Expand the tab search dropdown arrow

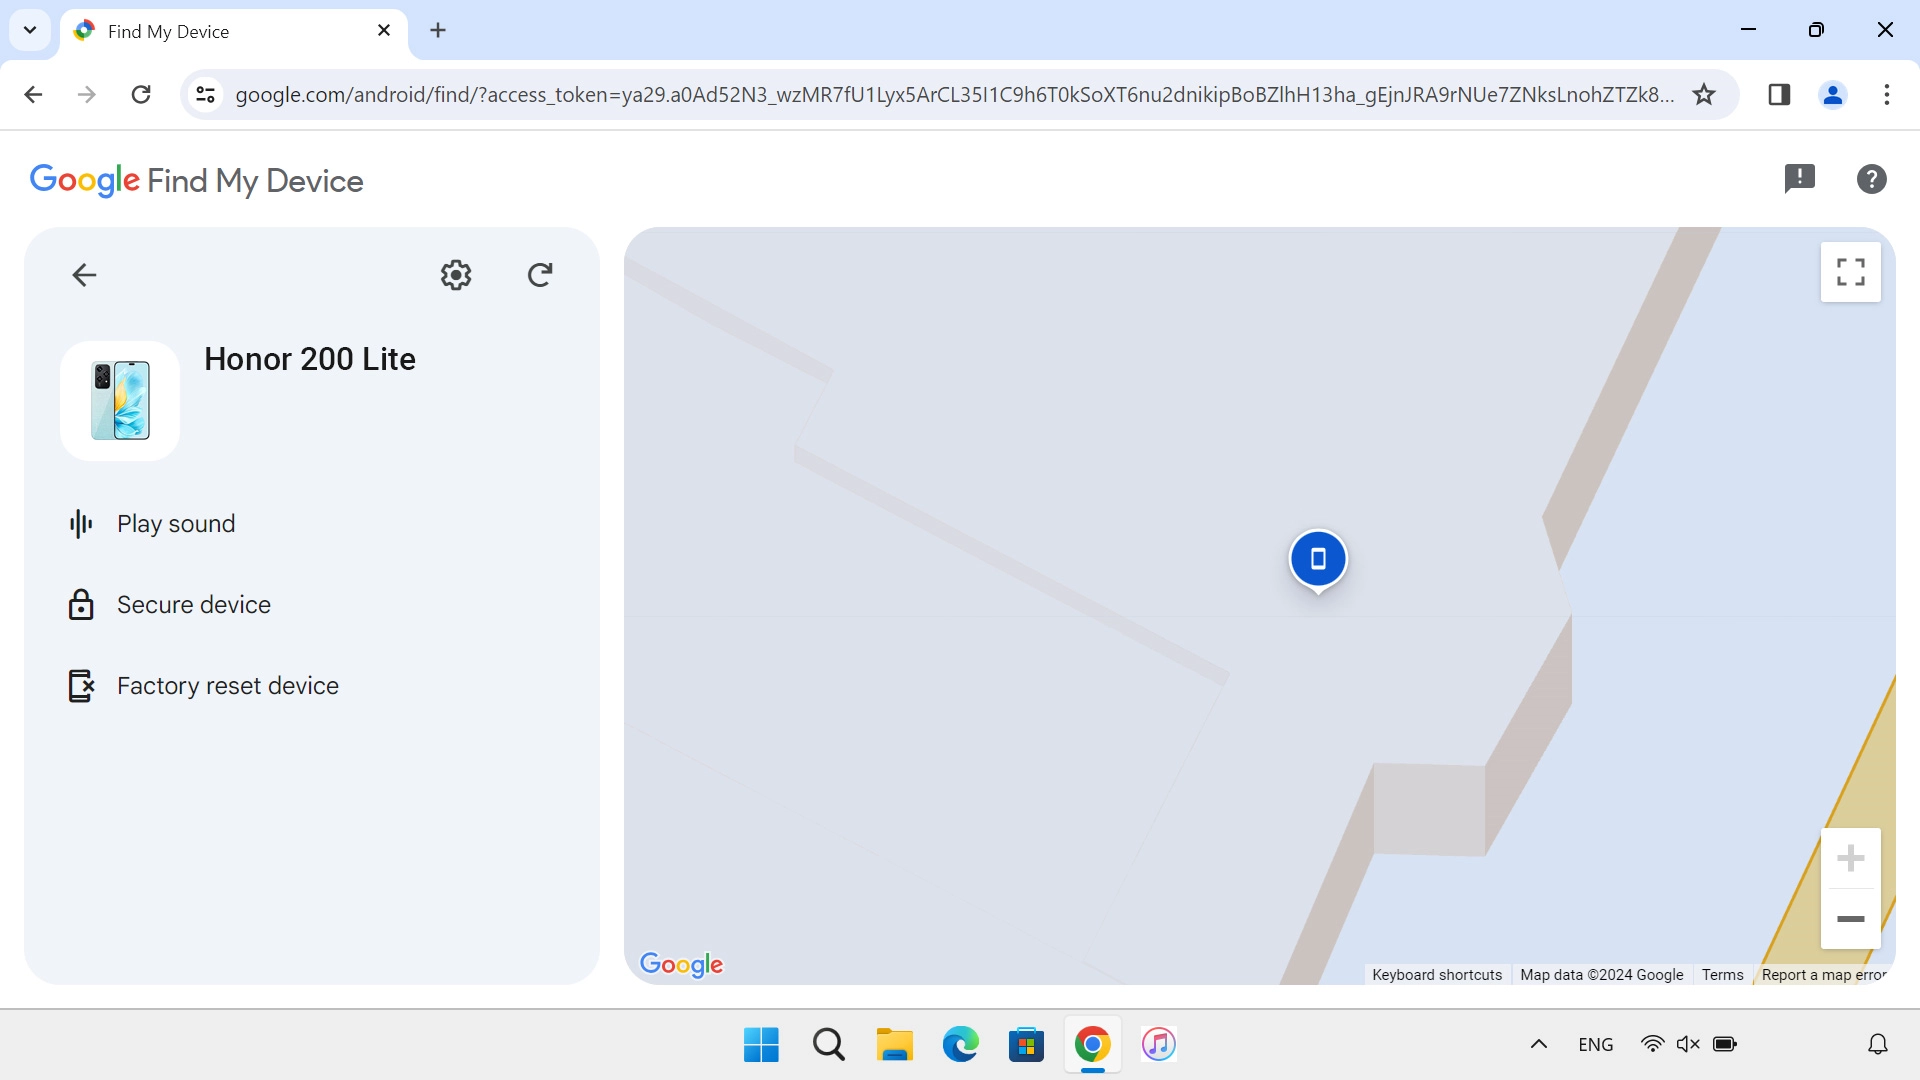point(29,30)
